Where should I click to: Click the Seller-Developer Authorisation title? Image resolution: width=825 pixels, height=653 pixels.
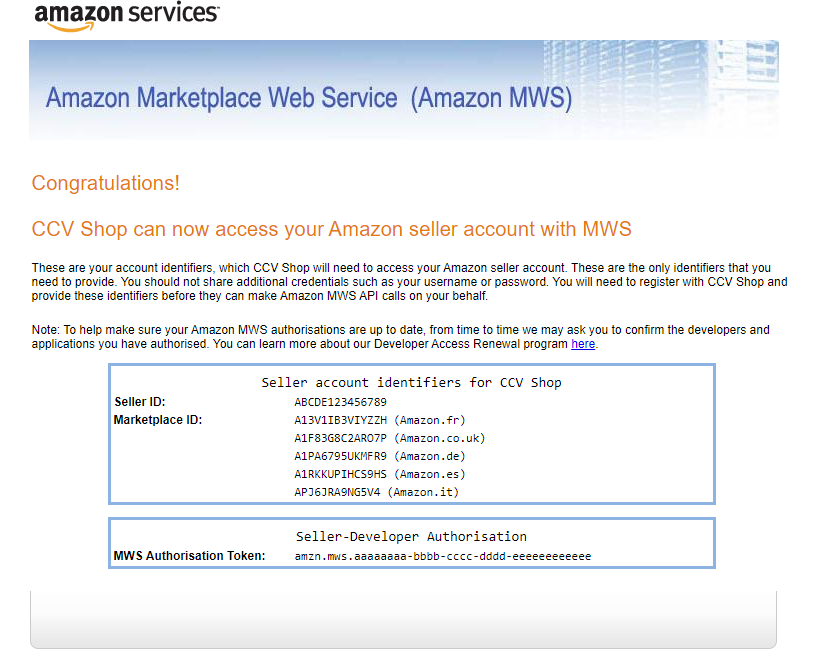point(411,536)
